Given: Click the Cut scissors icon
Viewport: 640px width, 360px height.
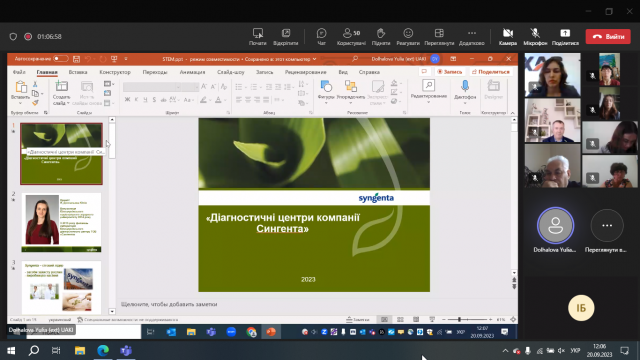Looking at the screenshot, I should [35, 84].
